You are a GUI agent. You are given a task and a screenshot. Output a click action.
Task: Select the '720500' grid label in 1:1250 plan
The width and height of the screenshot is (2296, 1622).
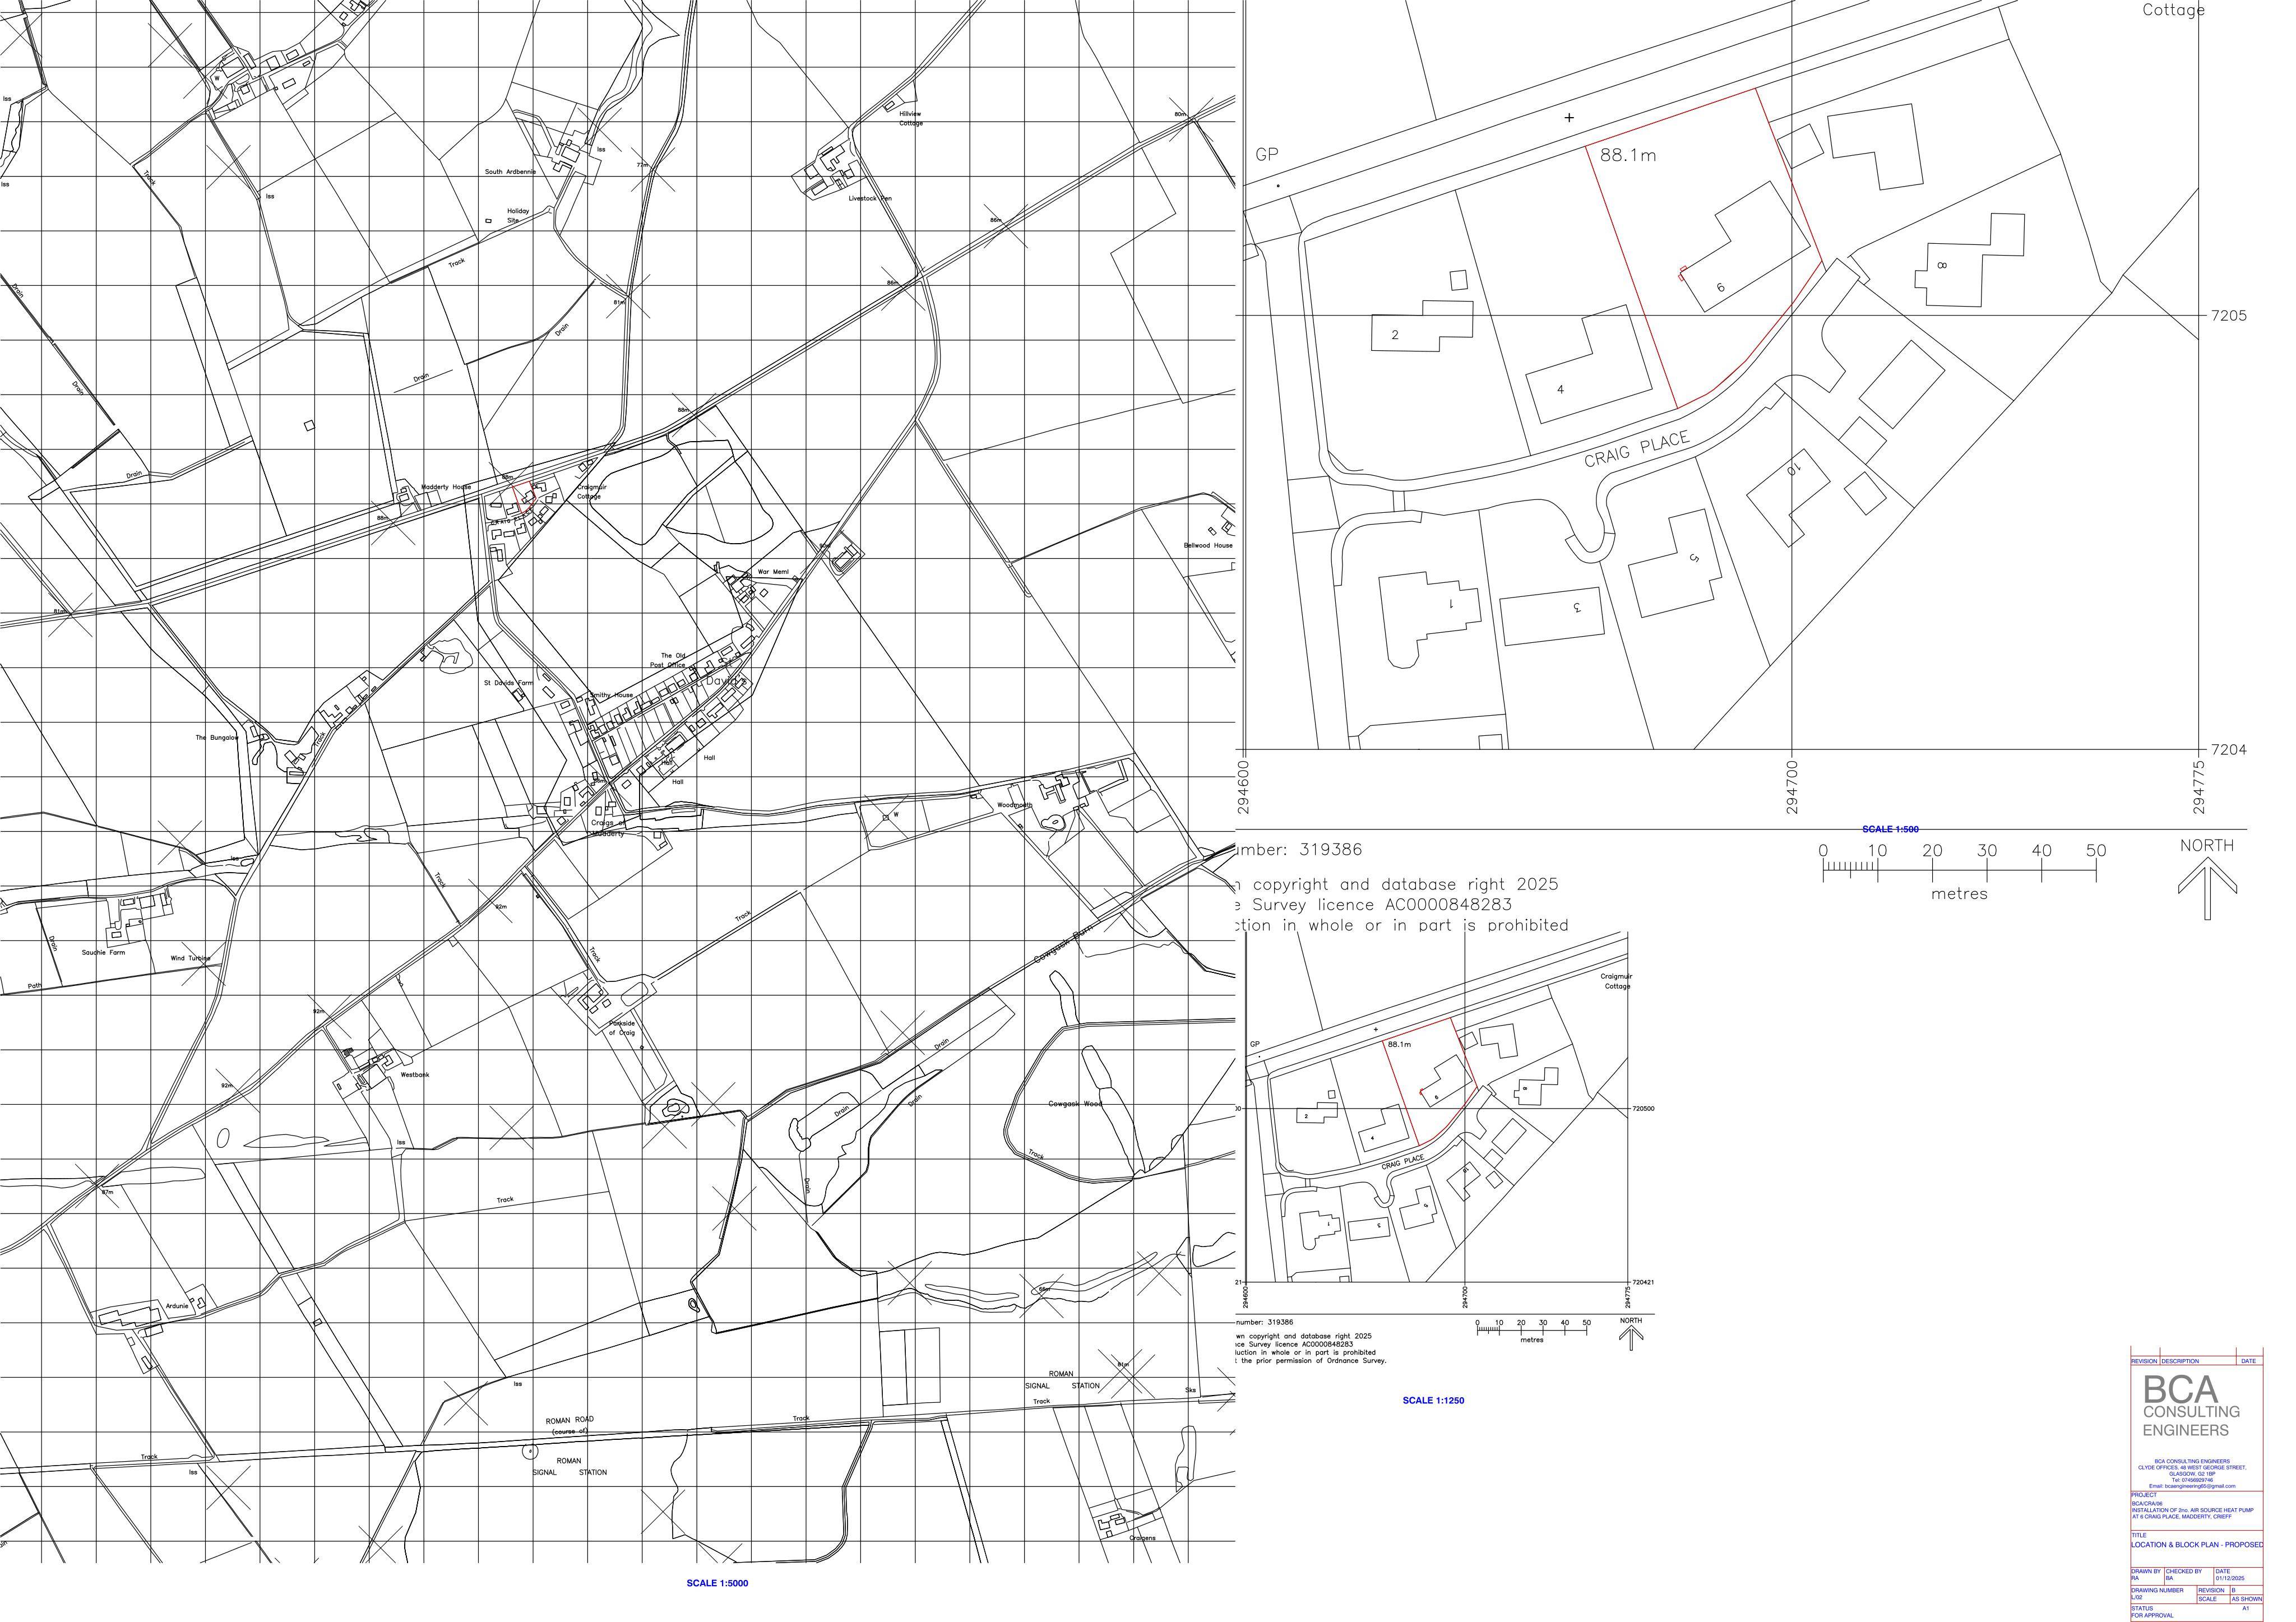(x=1644, y=1108)
